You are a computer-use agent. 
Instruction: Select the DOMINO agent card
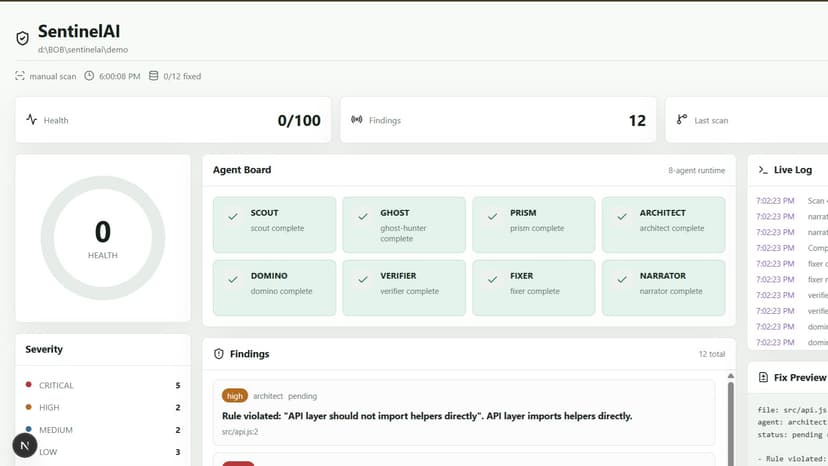click(x=274, y=287)
